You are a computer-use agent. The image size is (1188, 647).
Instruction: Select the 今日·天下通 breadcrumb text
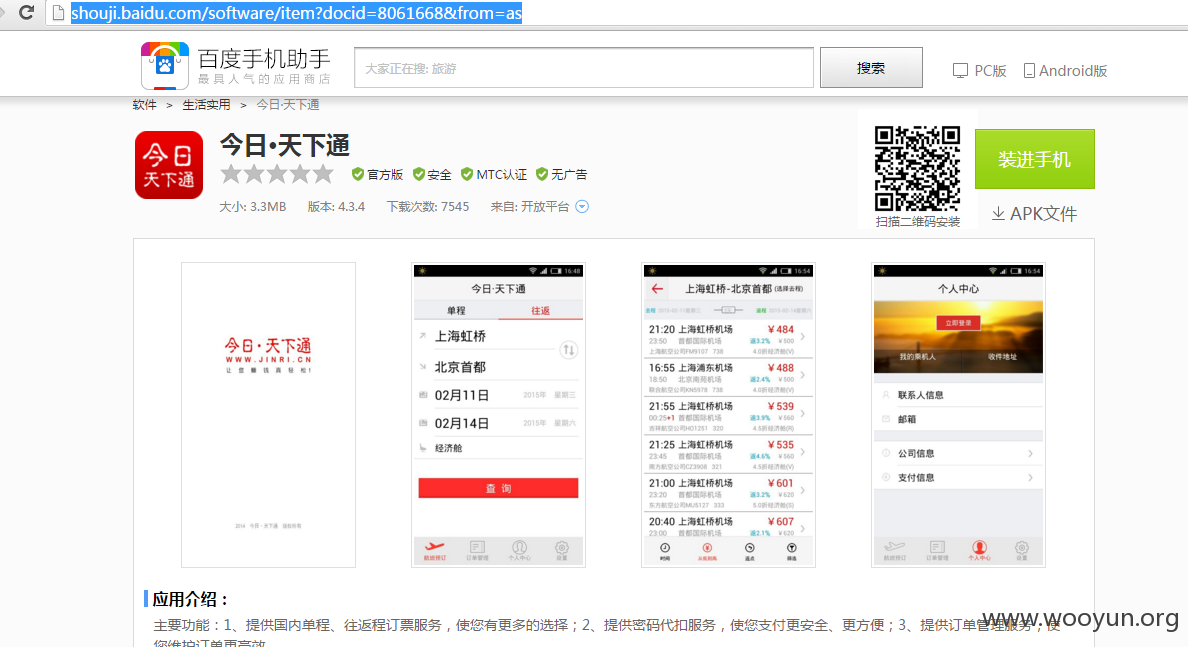click(x=288, y=105)
